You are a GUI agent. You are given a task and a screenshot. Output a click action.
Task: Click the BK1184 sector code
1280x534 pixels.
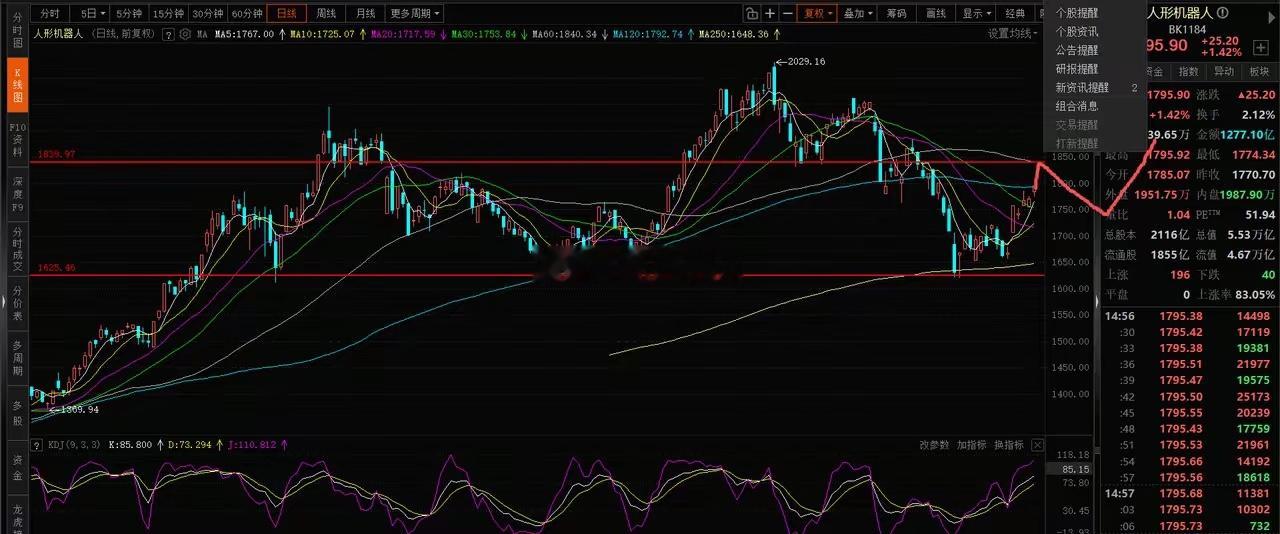(x=1189, y=32)
